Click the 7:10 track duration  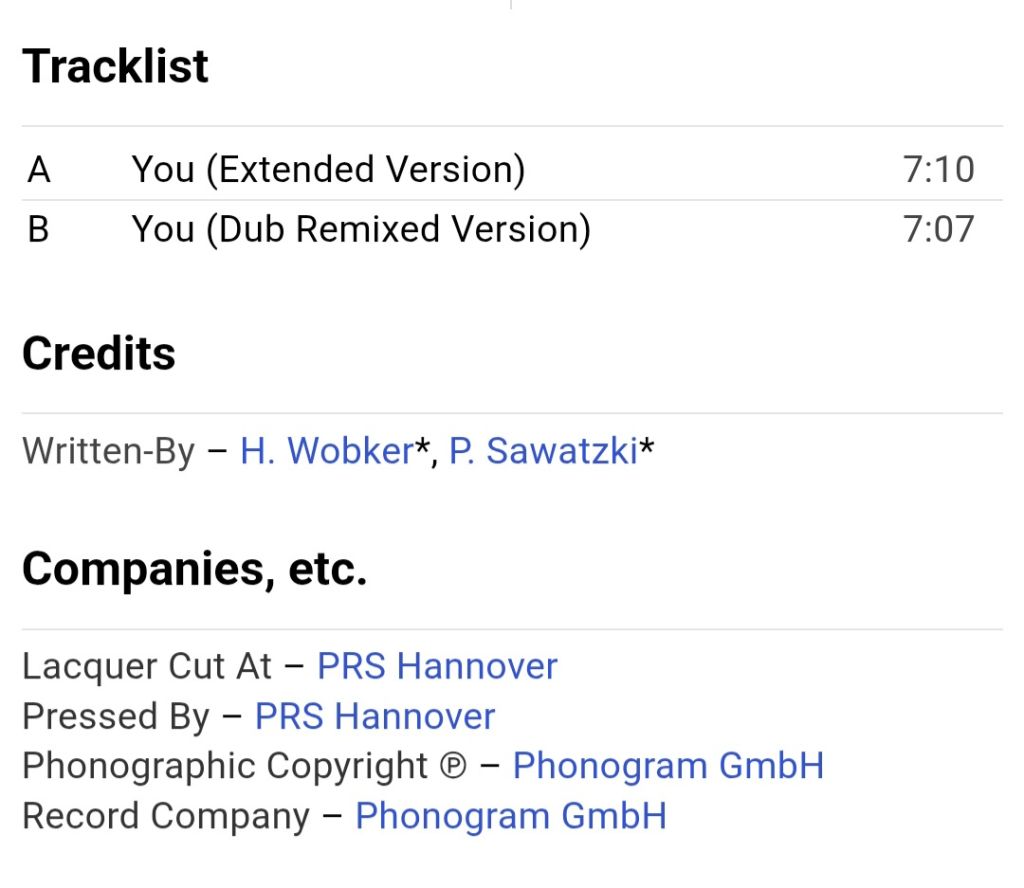(938, 170)
